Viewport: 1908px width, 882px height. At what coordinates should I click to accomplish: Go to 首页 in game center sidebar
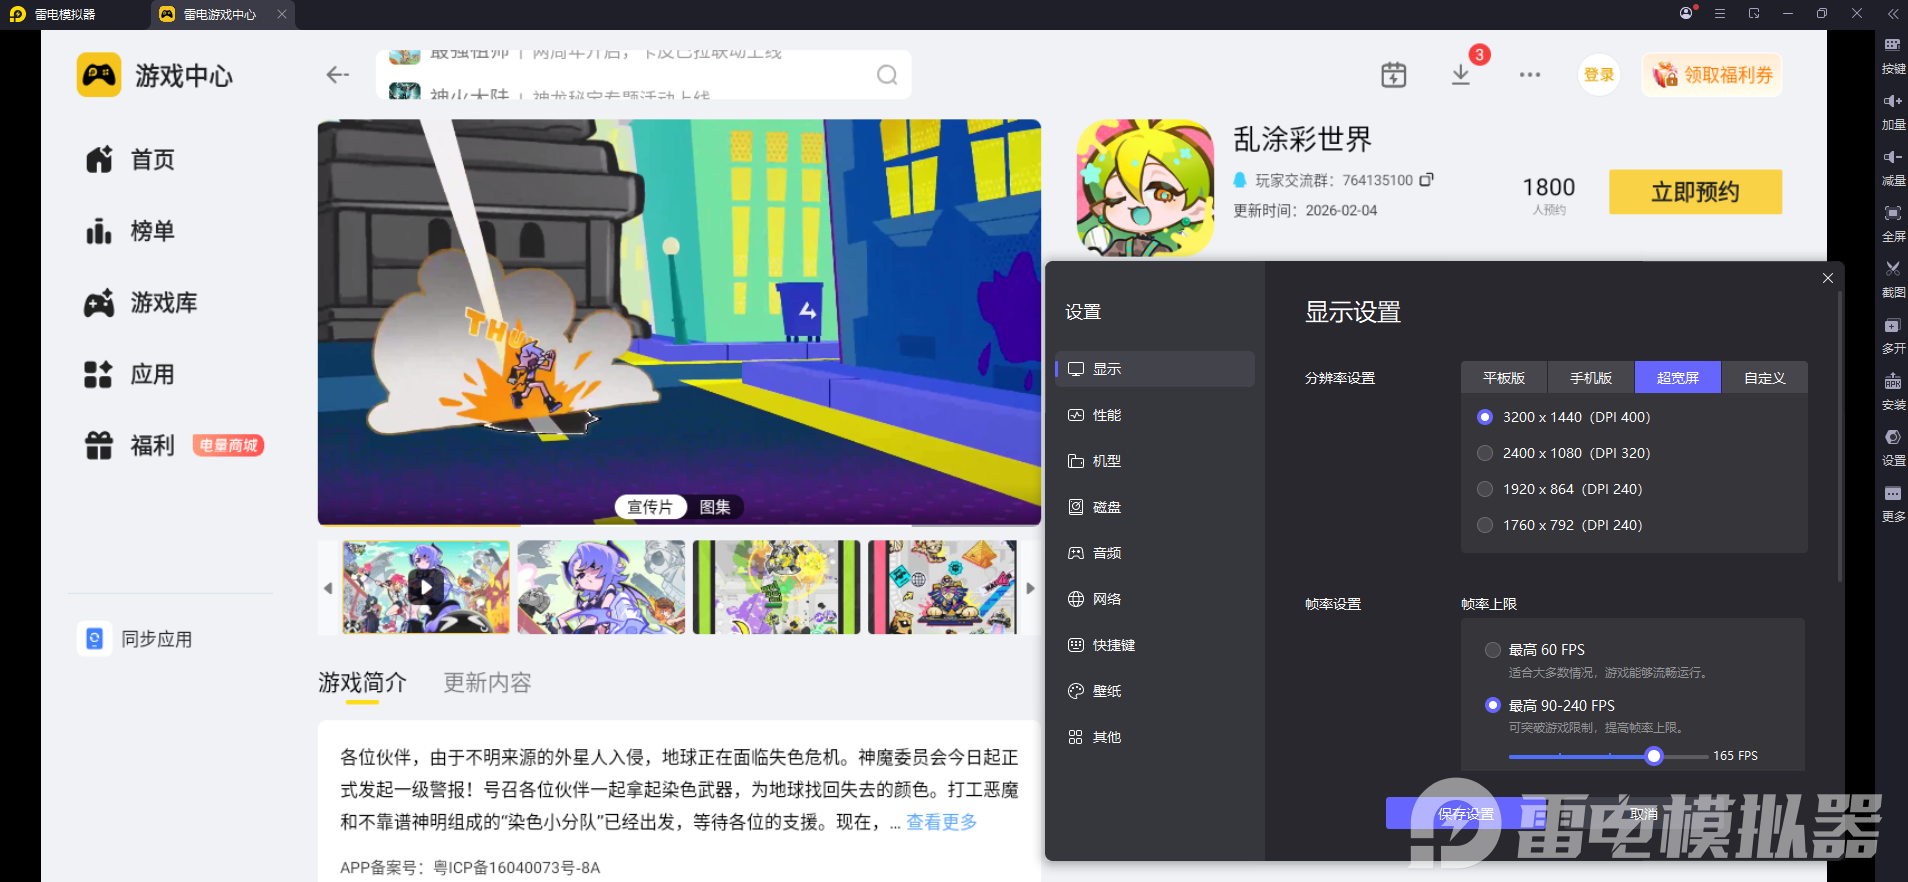point(130,160)
